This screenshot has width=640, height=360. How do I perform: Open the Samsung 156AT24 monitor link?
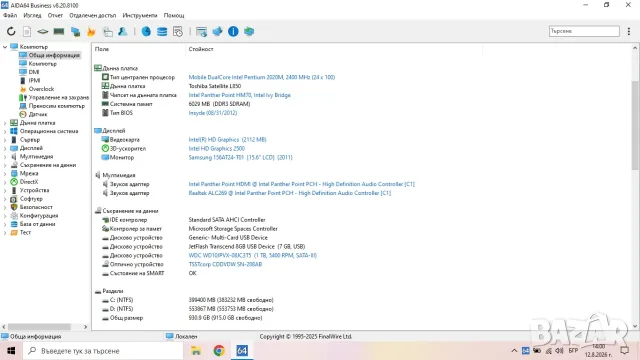pos(240,157)
